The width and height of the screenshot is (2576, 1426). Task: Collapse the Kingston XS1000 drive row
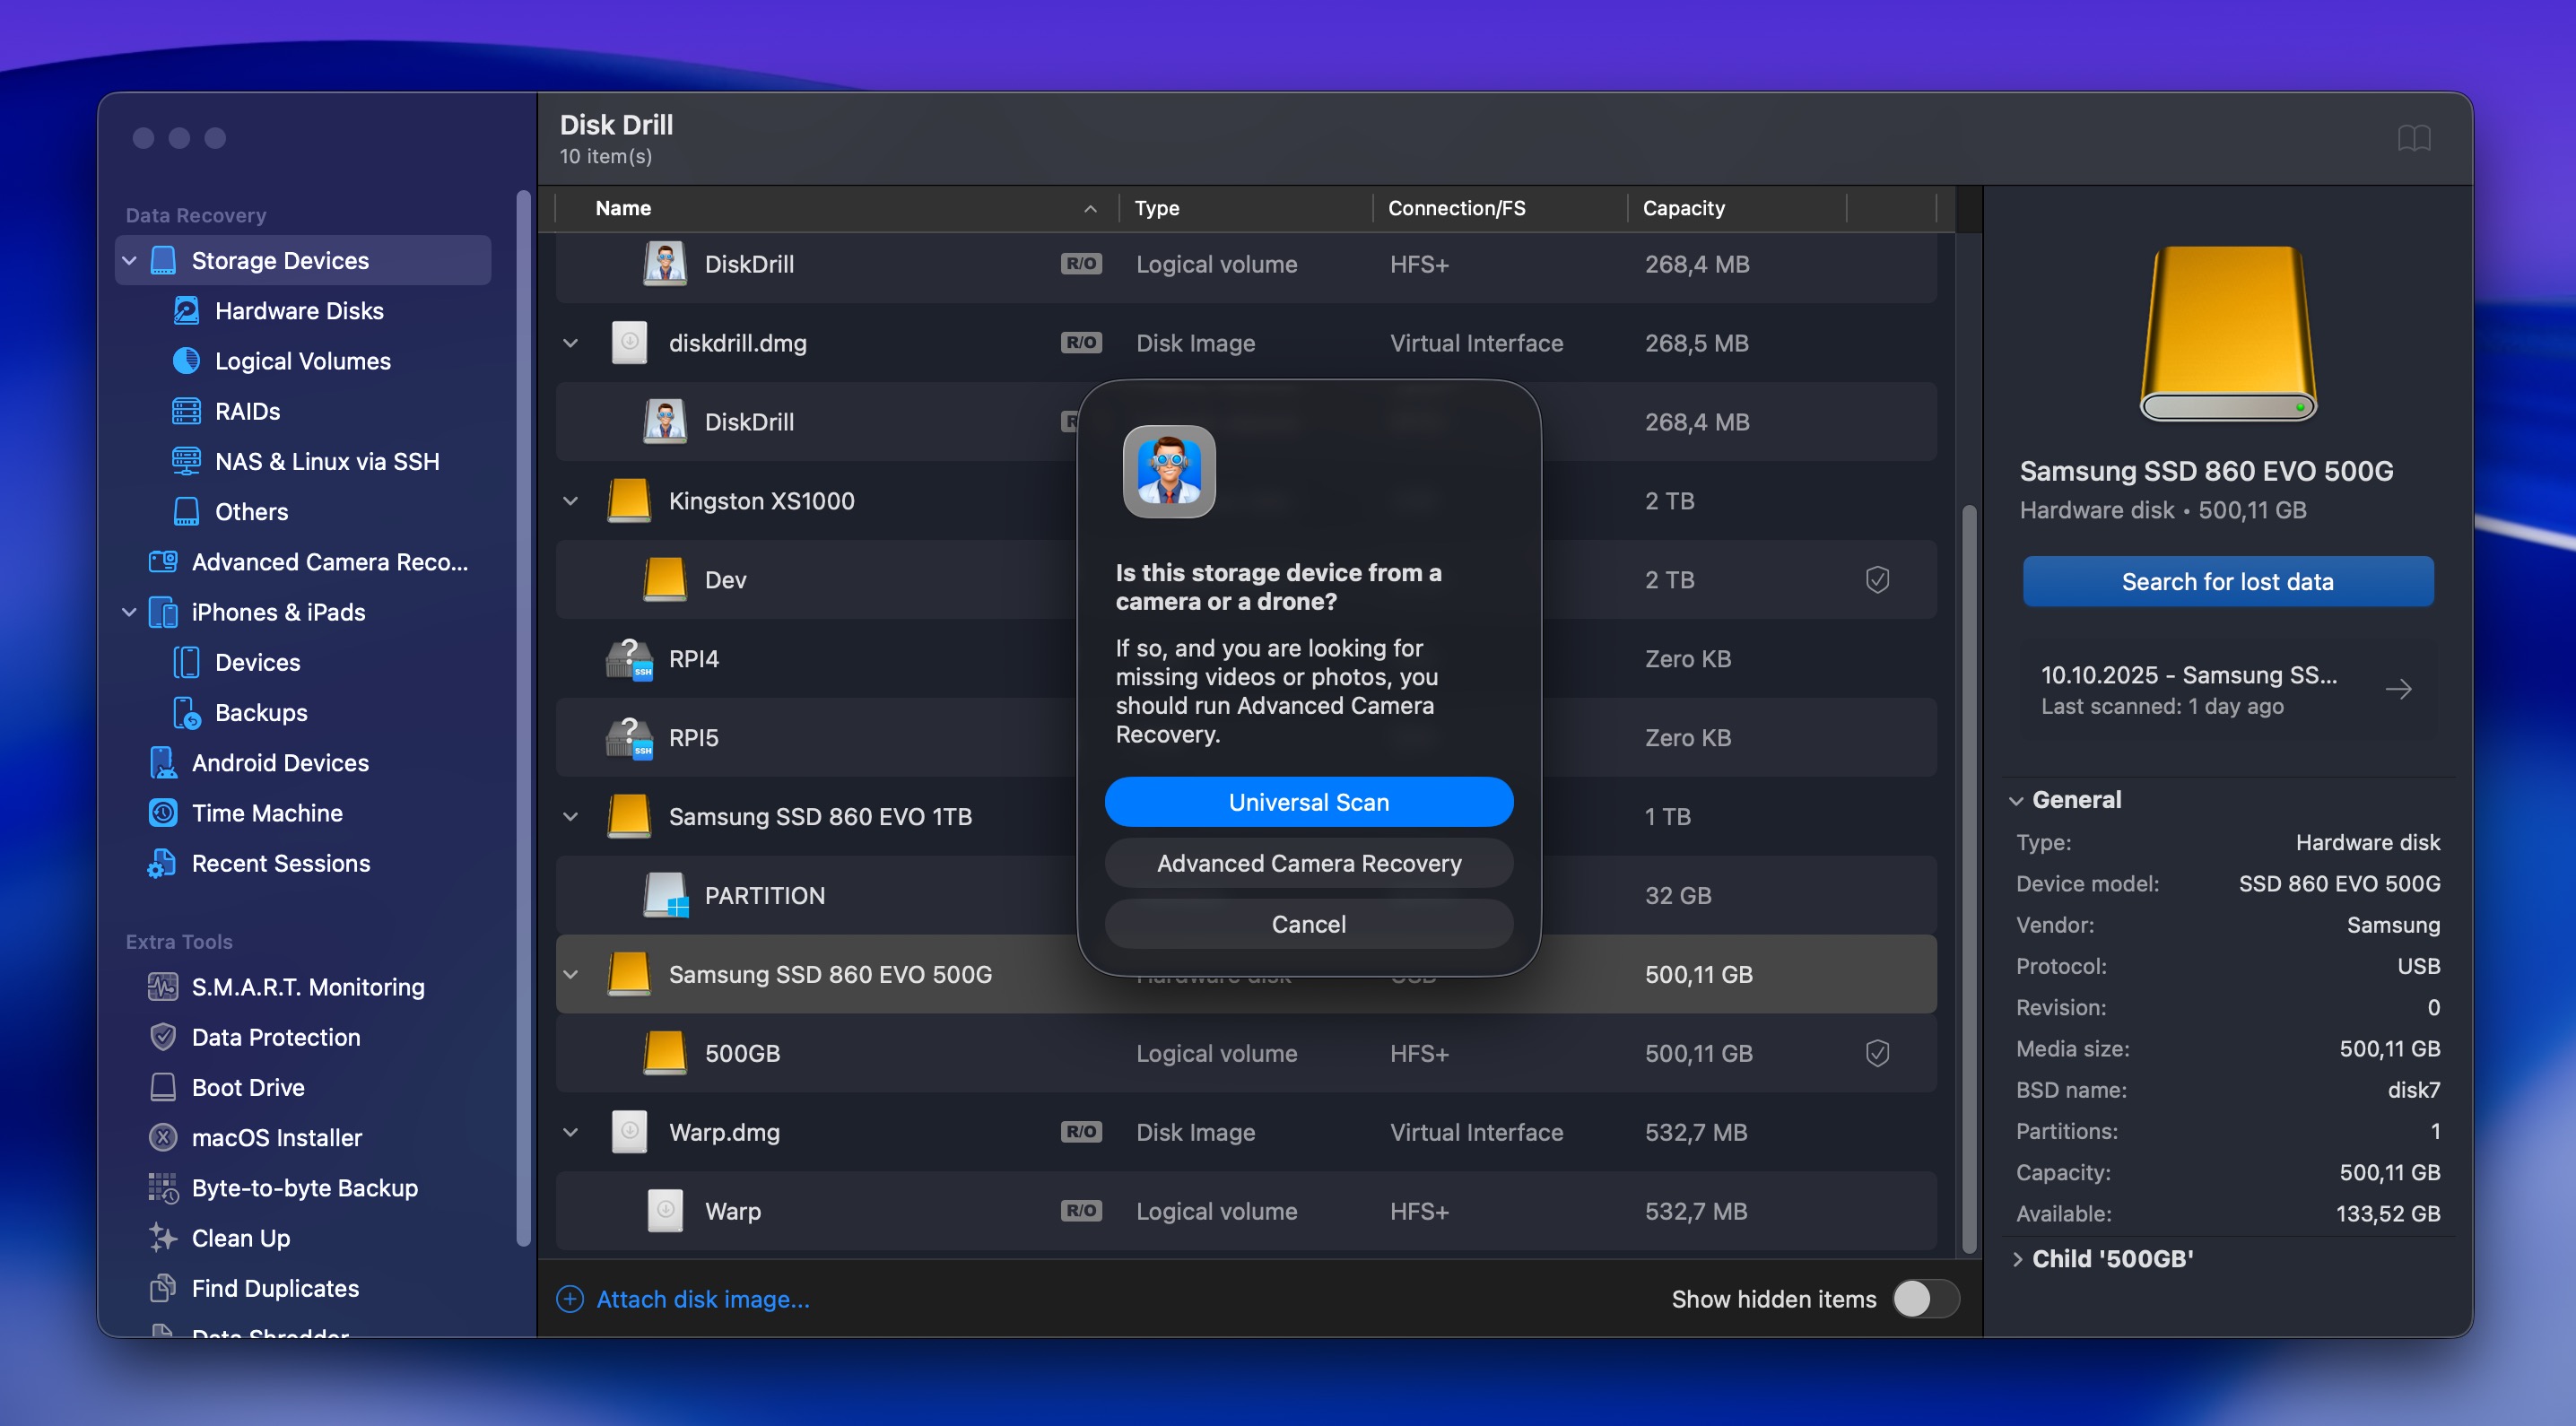[570, 501]
